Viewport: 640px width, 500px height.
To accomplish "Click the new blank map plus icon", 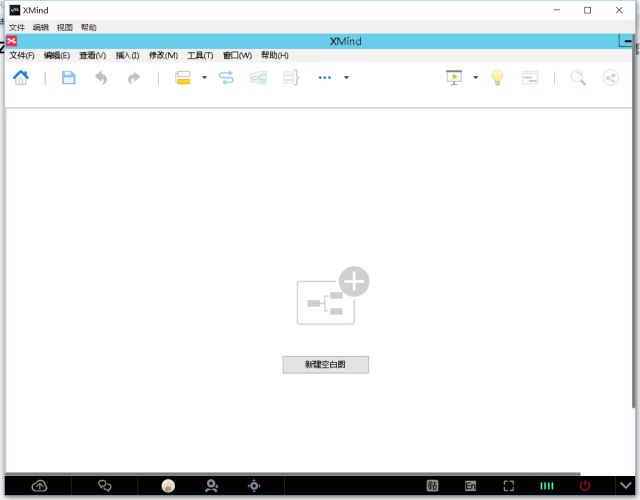I will [354, 281].
